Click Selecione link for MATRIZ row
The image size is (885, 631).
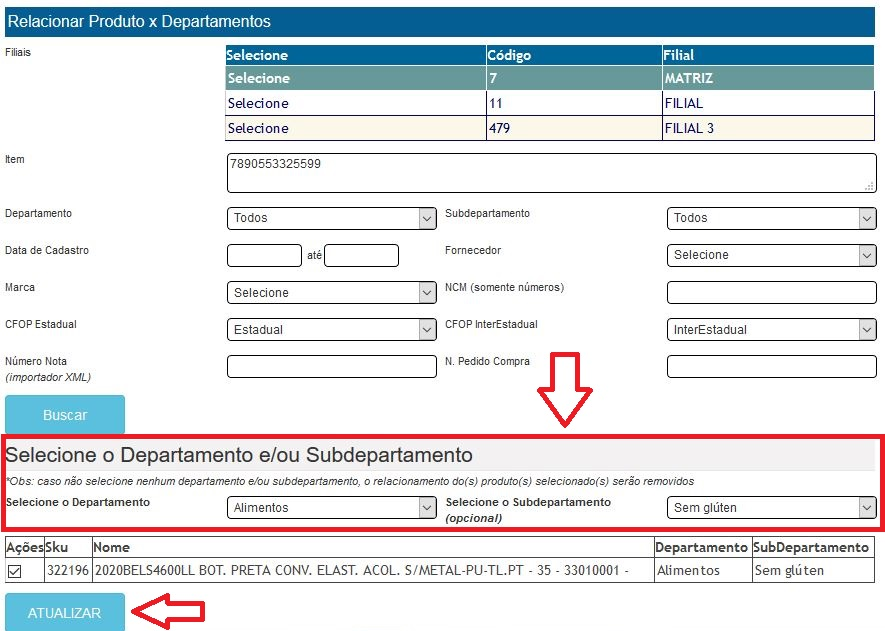(x=259, y=78)
